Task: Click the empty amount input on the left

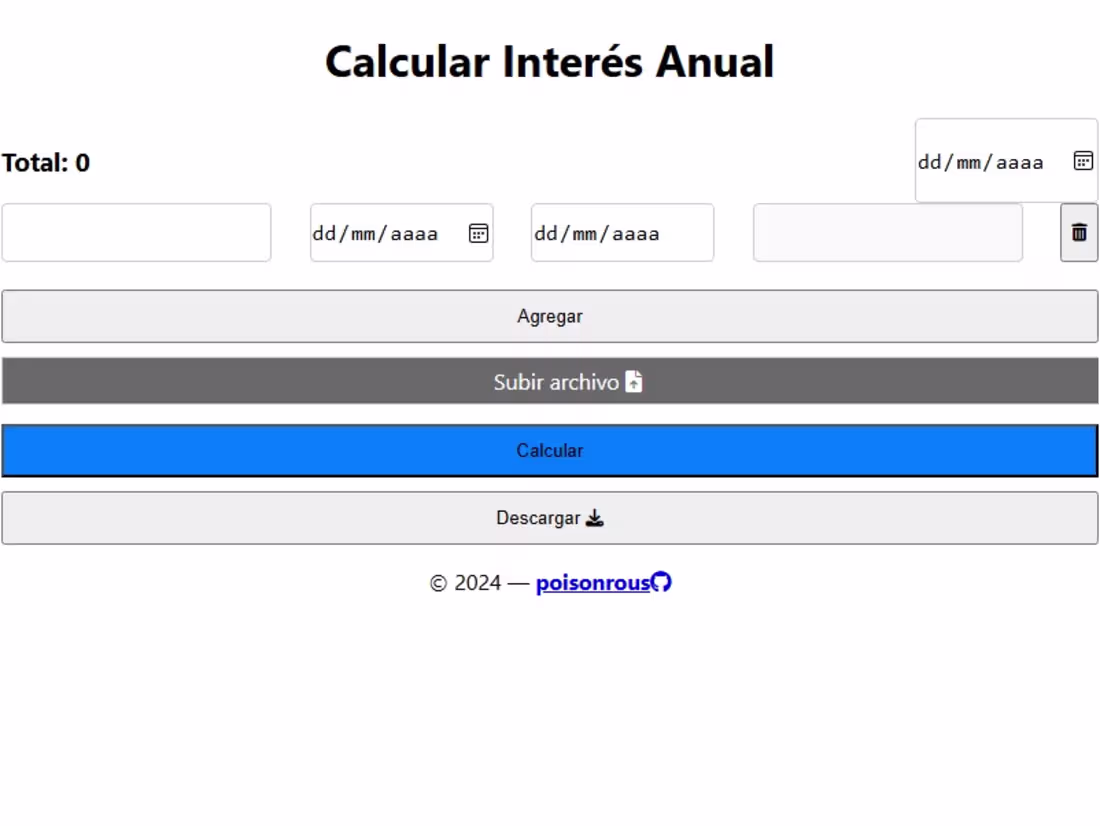Action: pos(137,232)
